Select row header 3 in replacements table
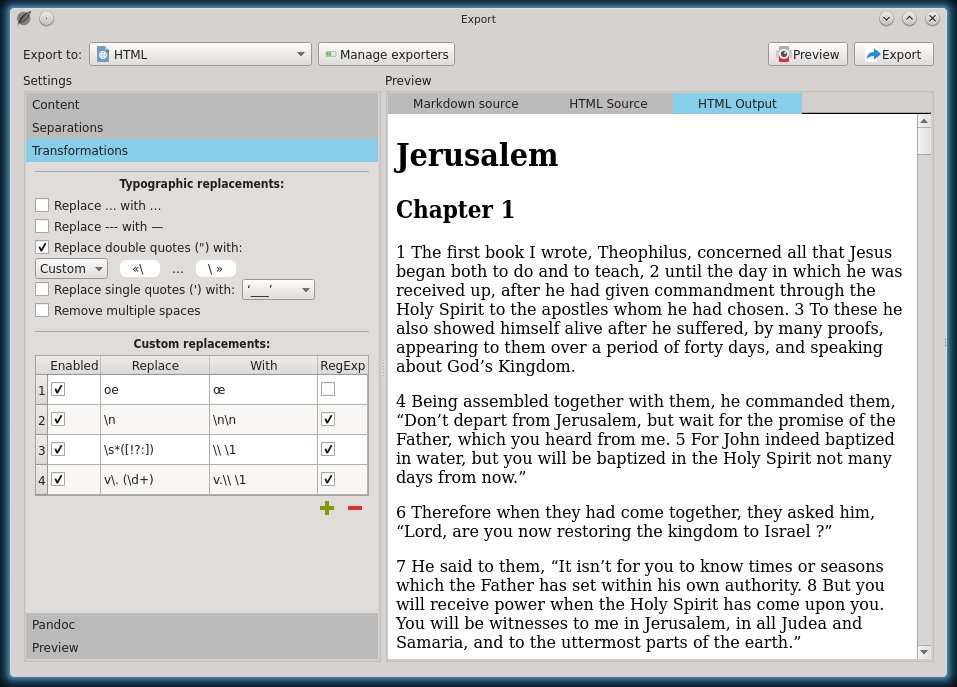The height and width of the screenshot is (687, 957). (42, 449)
